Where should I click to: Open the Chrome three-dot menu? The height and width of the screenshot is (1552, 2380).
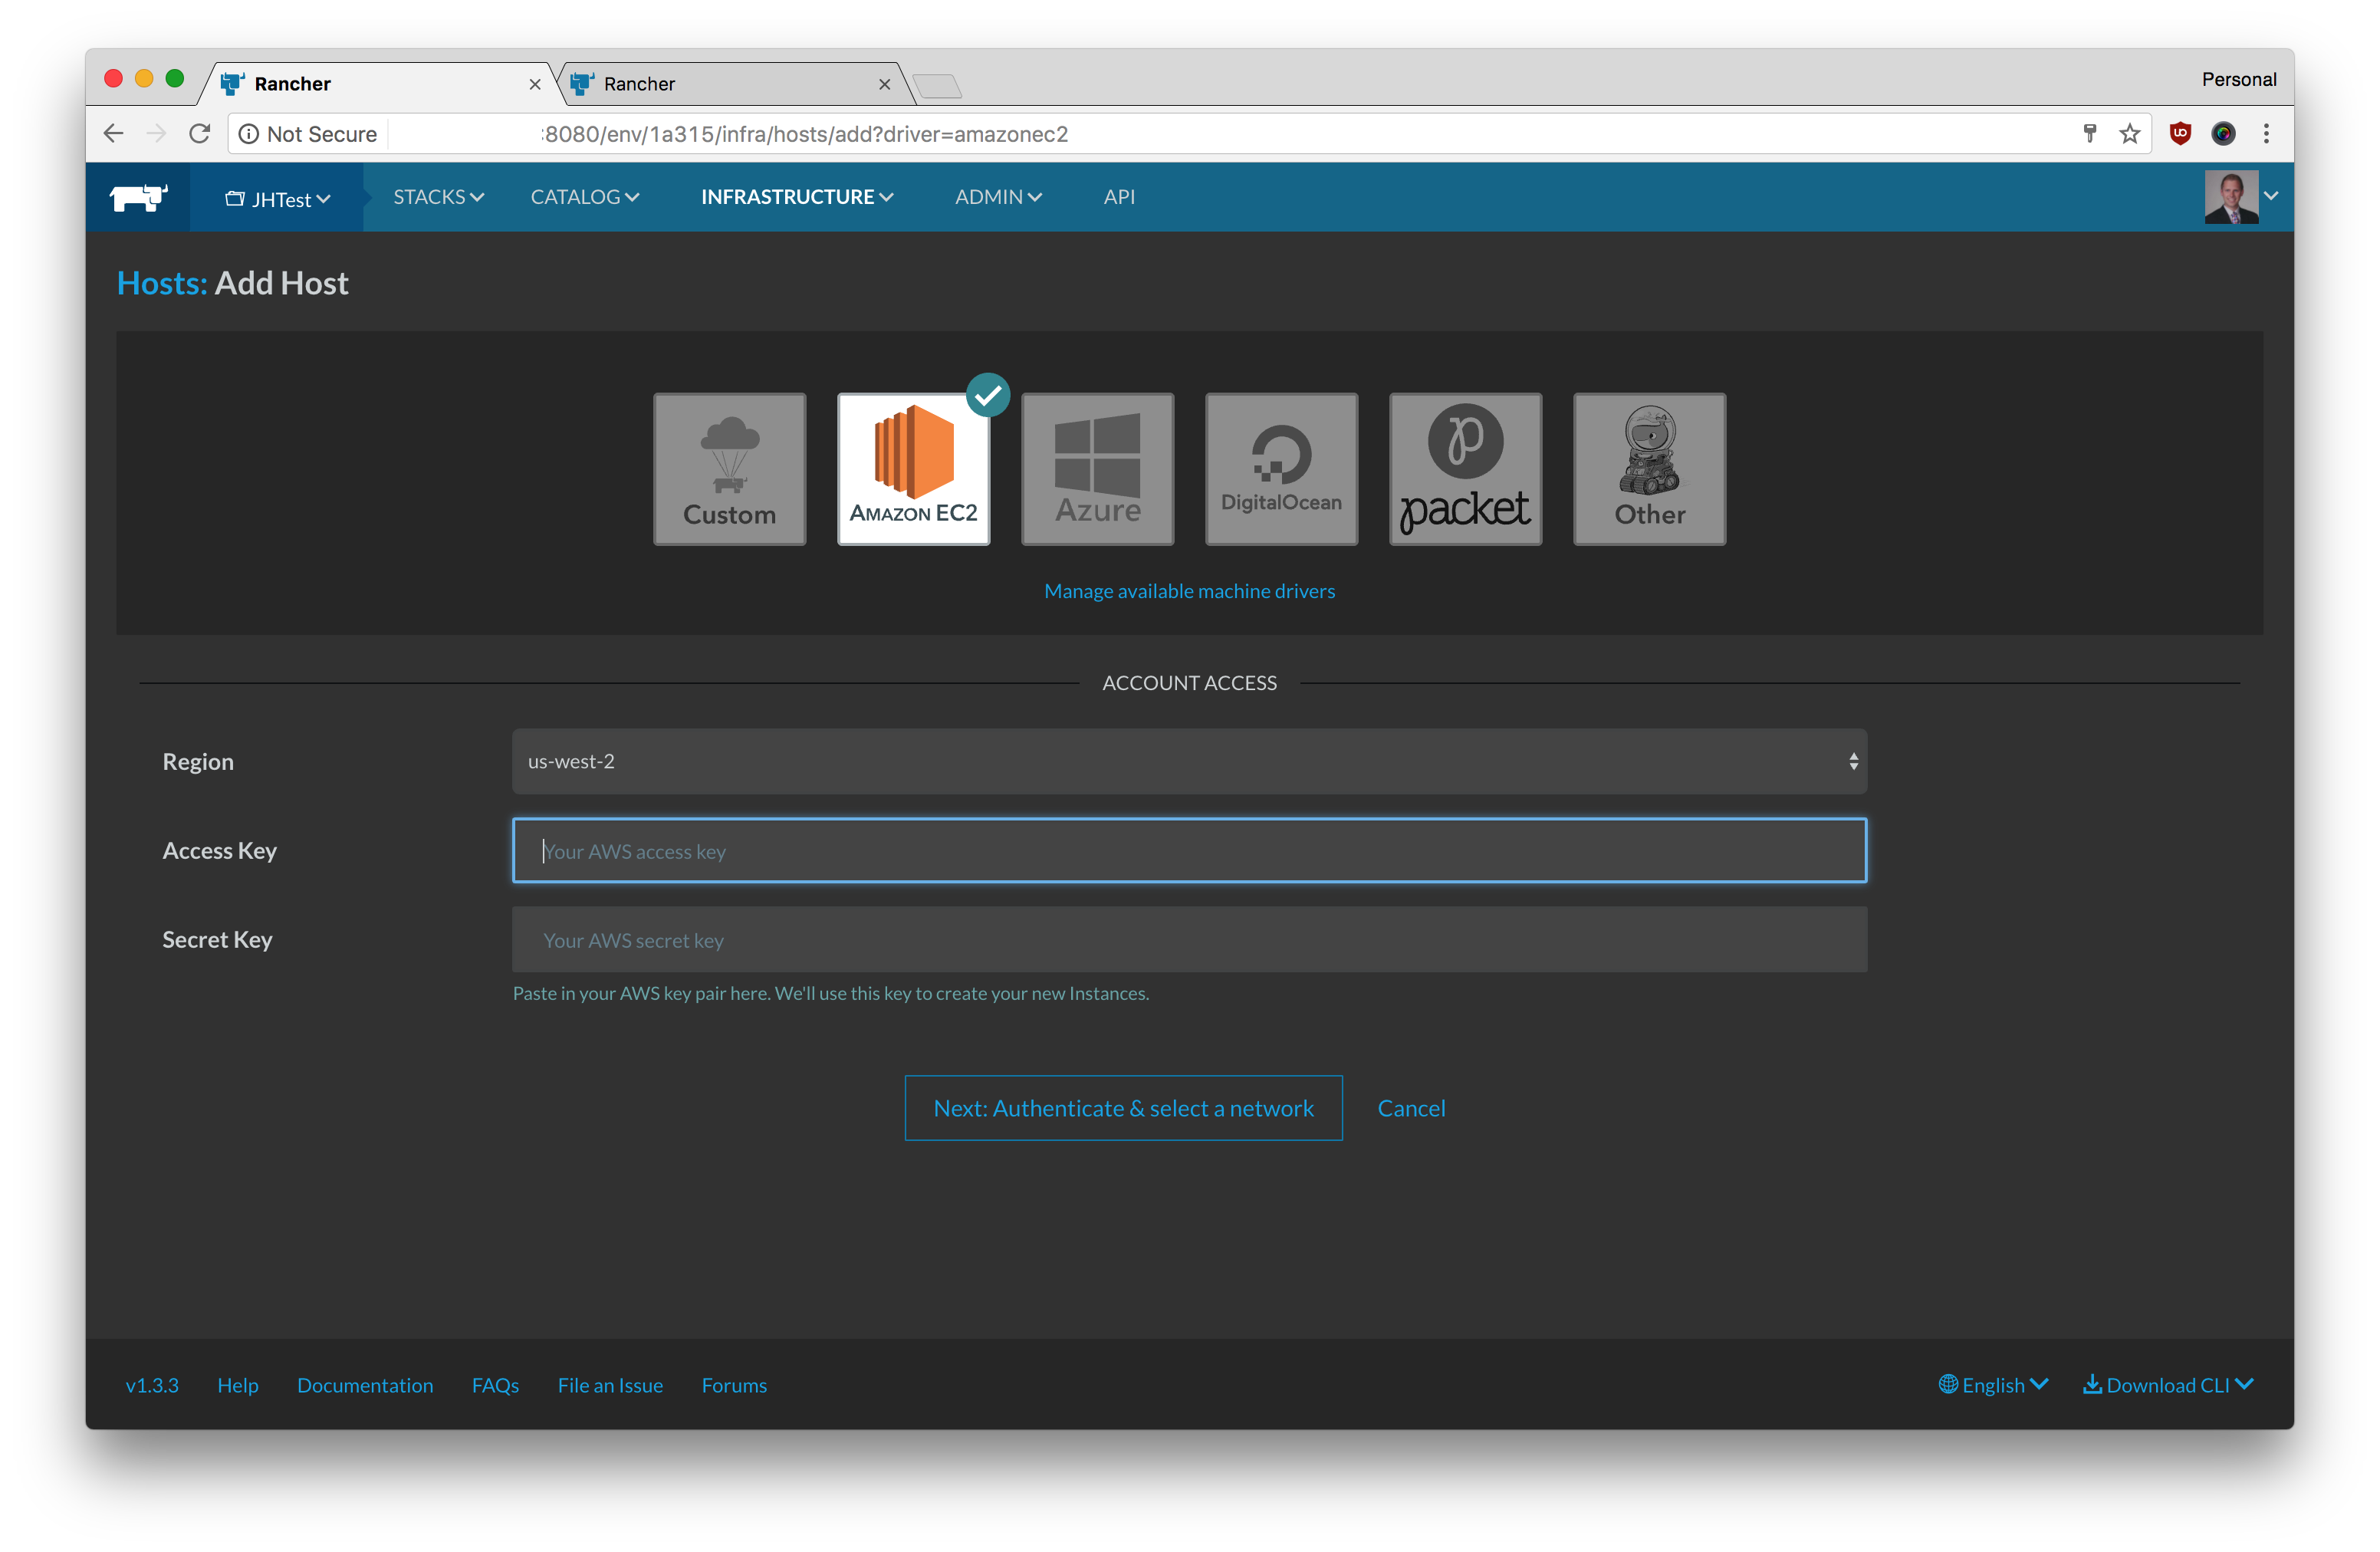click(2266, 133)
